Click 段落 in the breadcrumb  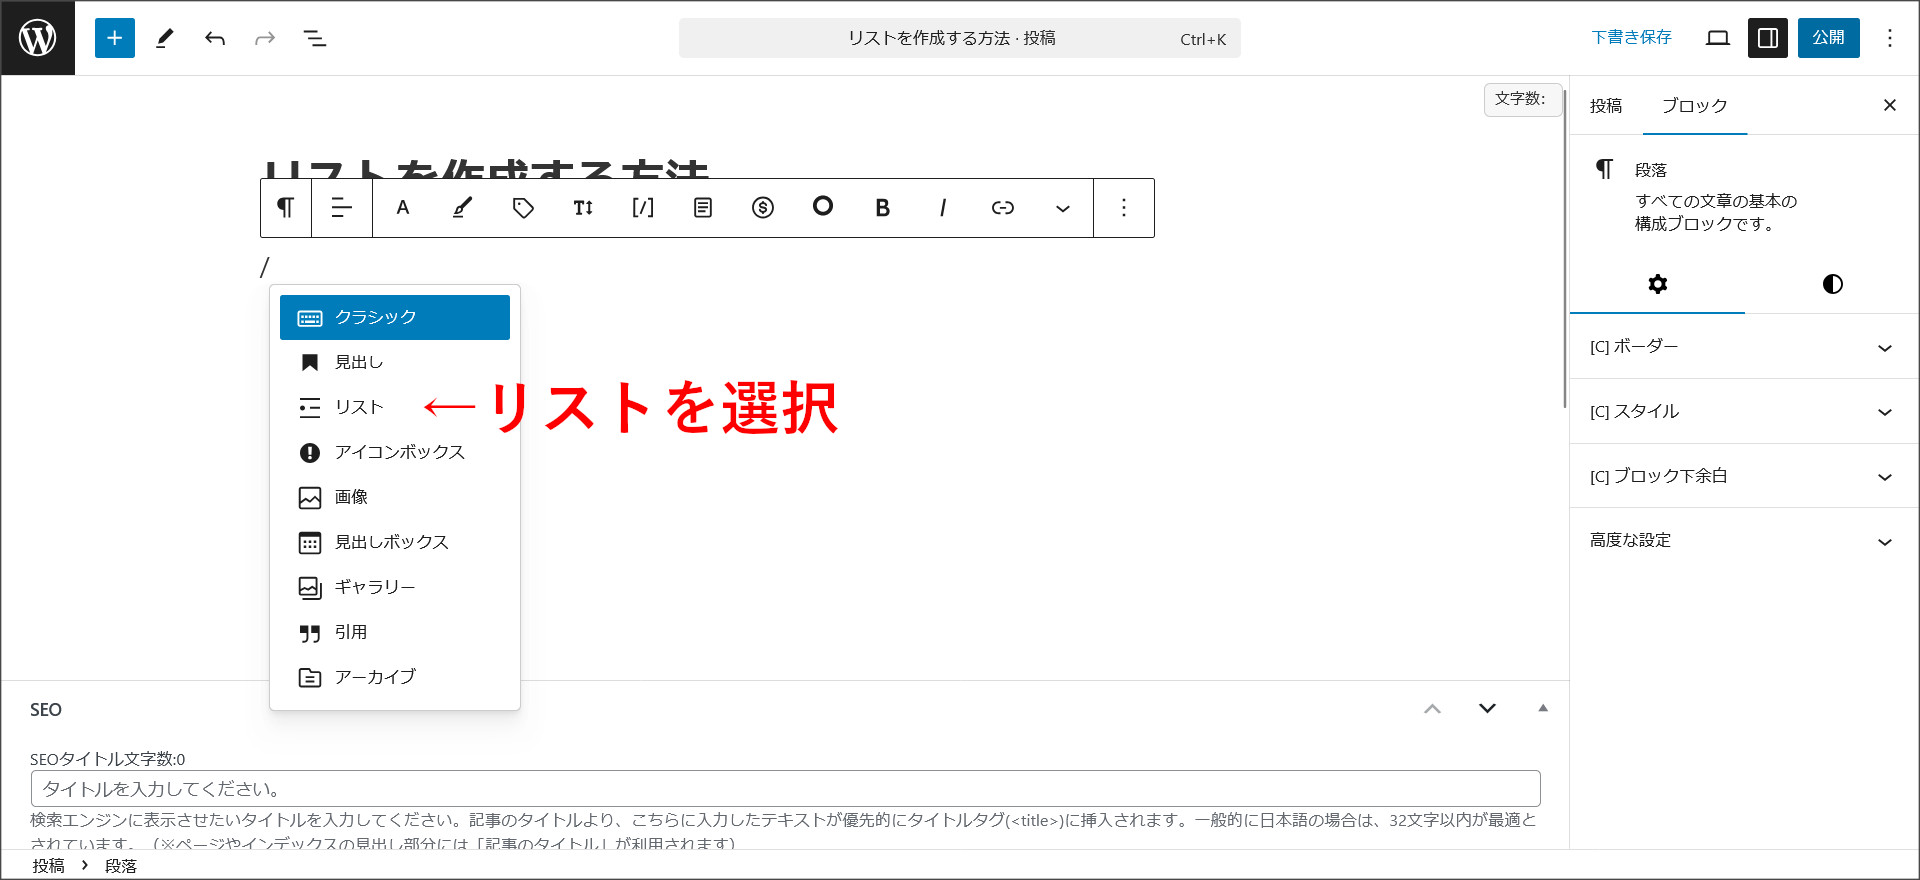click(121, 866)
